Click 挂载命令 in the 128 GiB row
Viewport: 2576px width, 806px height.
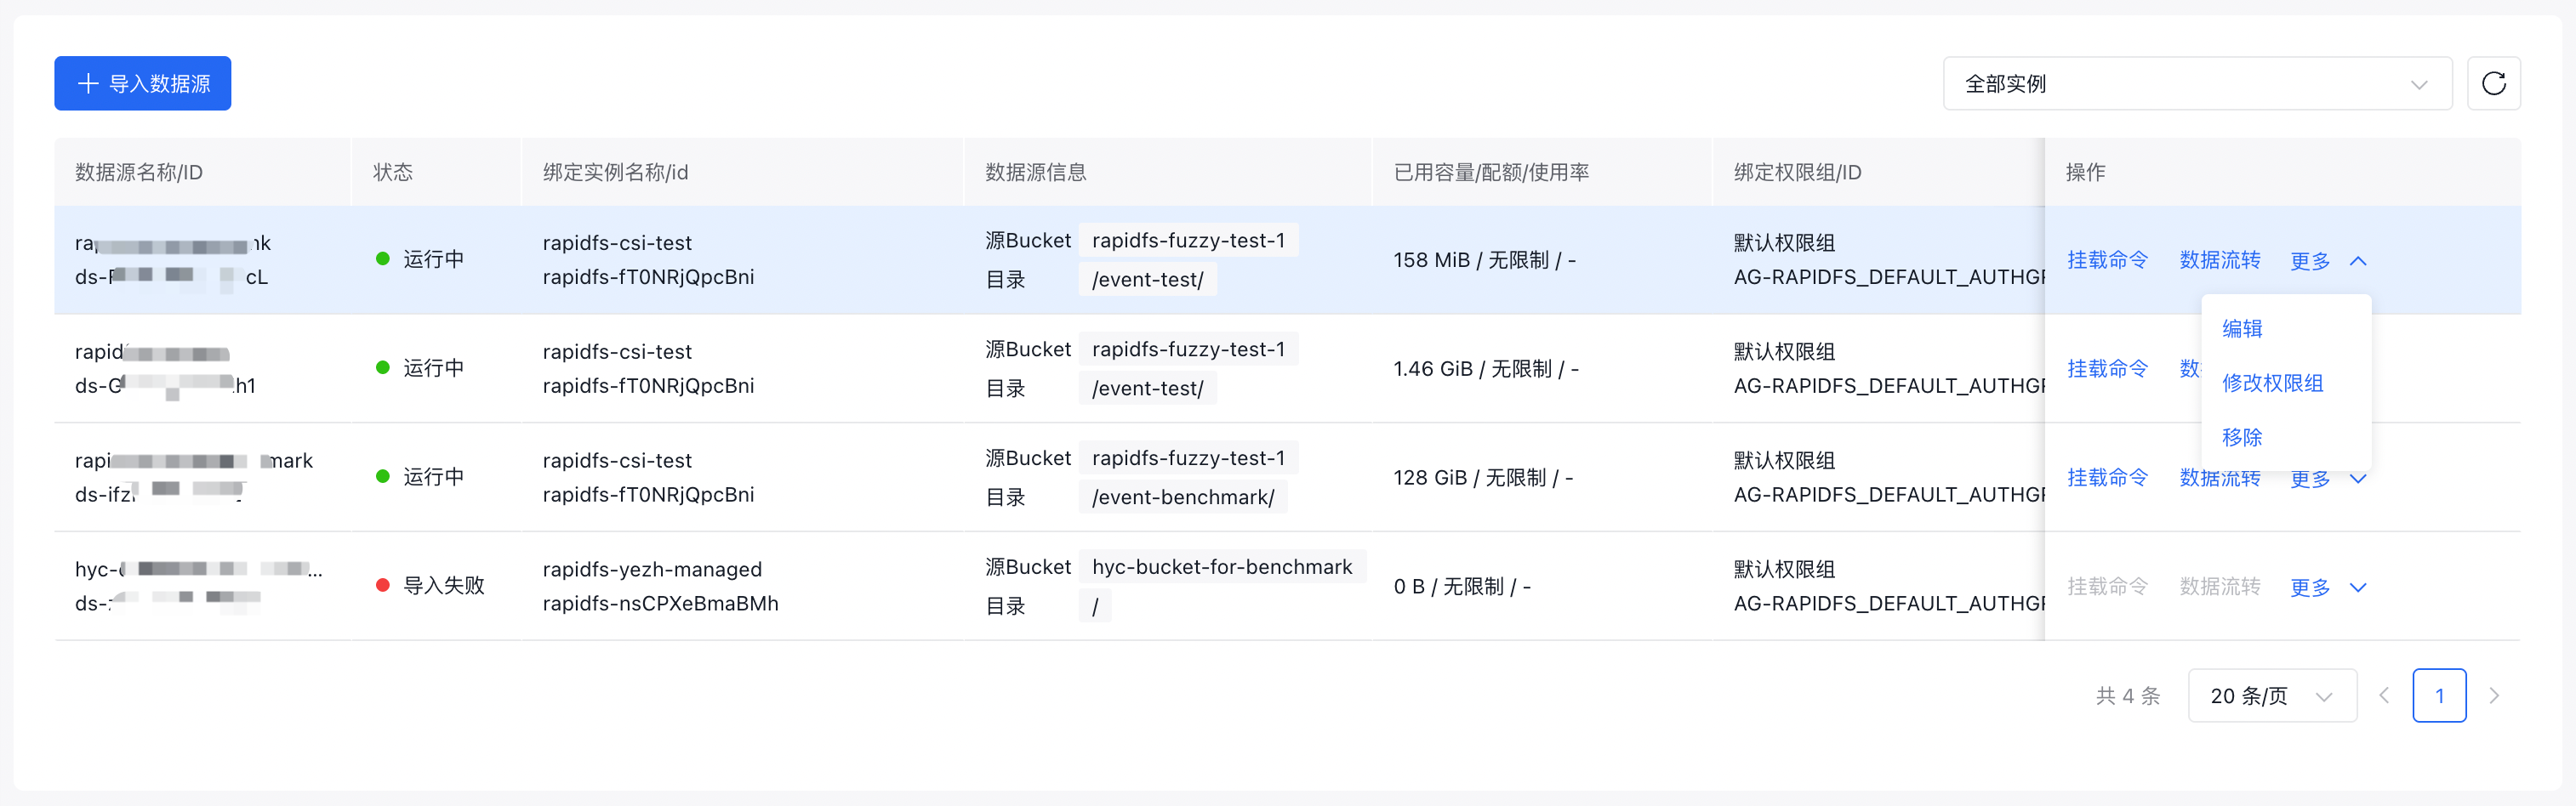coord(2107,477)
